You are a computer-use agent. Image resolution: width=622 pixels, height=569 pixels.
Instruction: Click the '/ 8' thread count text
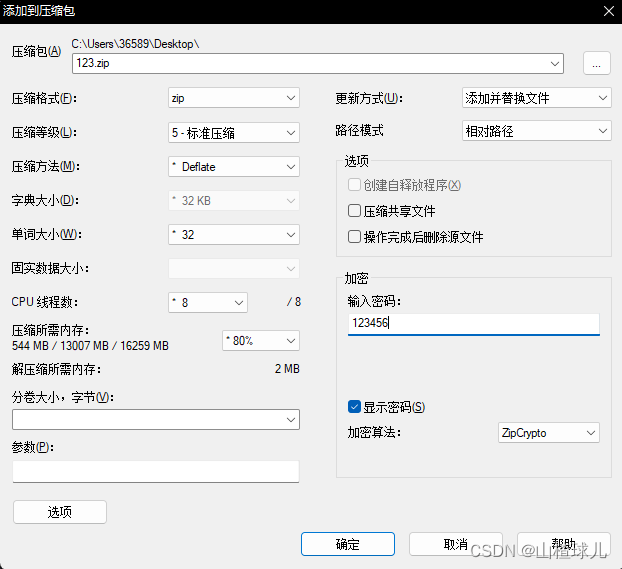tap(294, 302)
